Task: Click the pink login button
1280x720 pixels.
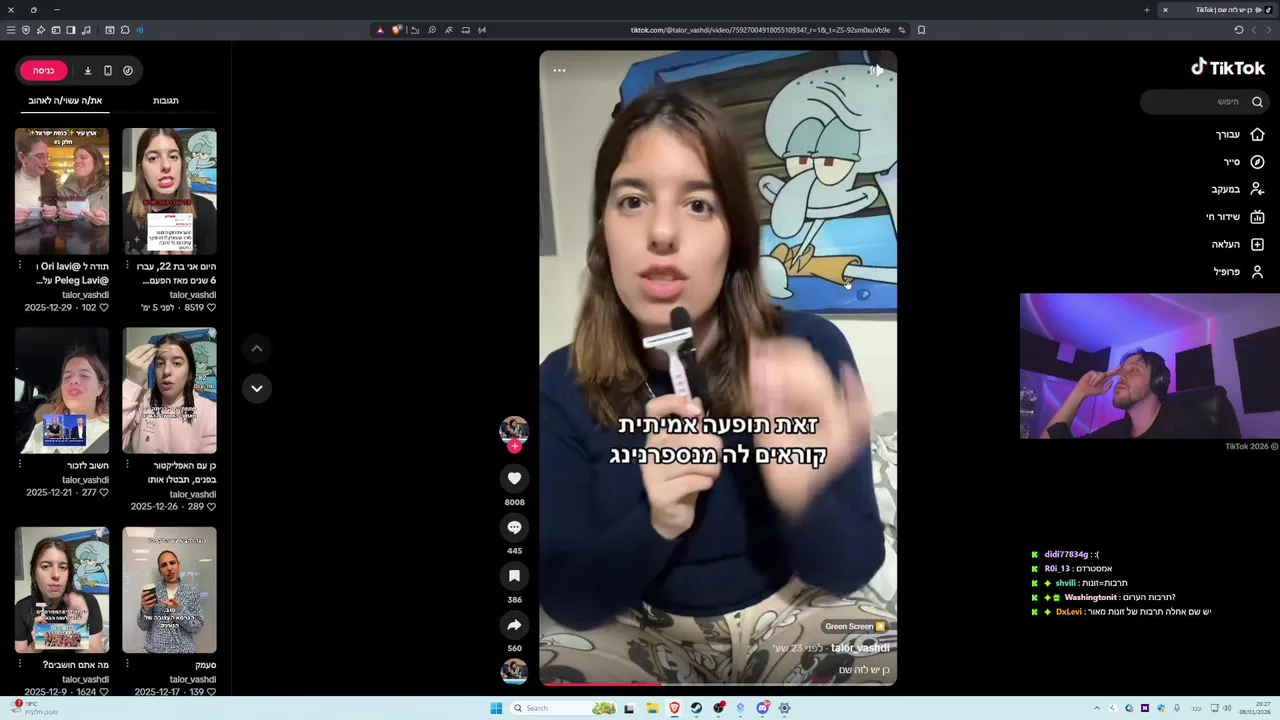Action: 44,70
